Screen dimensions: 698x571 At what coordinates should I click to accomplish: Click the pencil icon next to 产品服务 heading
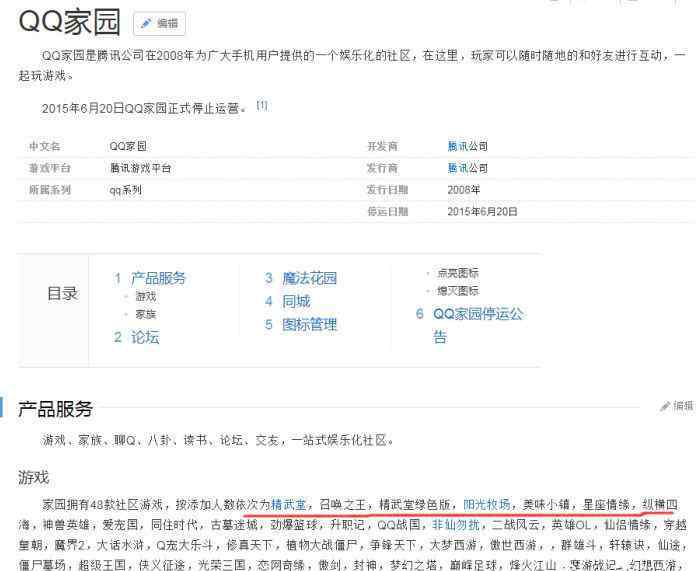(665, 406)
